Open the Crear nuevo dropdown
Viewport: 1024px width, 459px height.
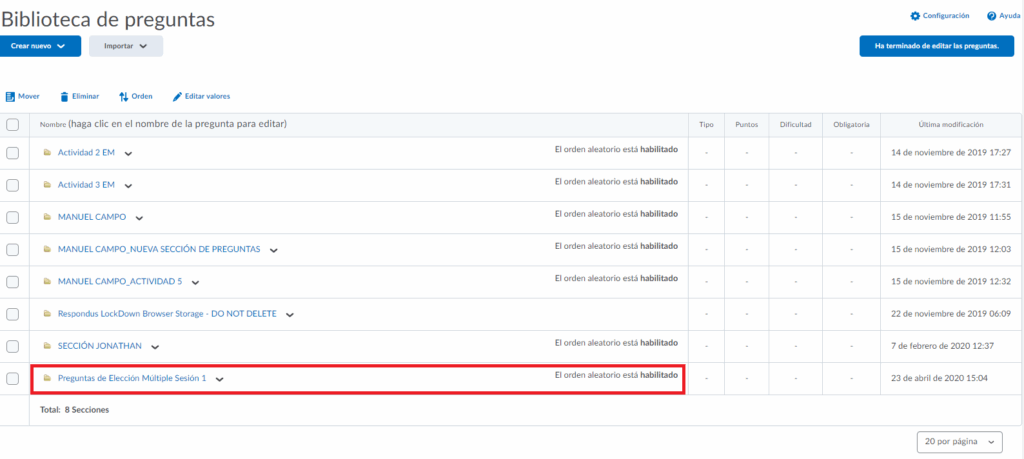tap(41, 46)
